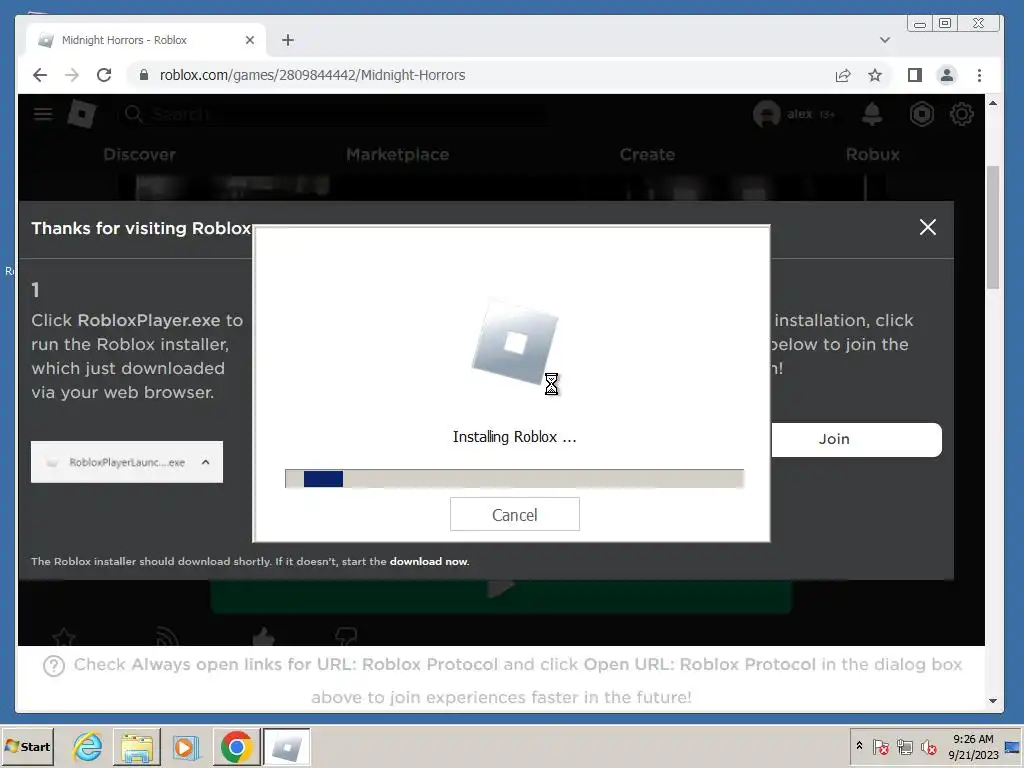Open the Windows Start menu
The width and height of the screenshot is (1024, 768).
tap(27, 746)
